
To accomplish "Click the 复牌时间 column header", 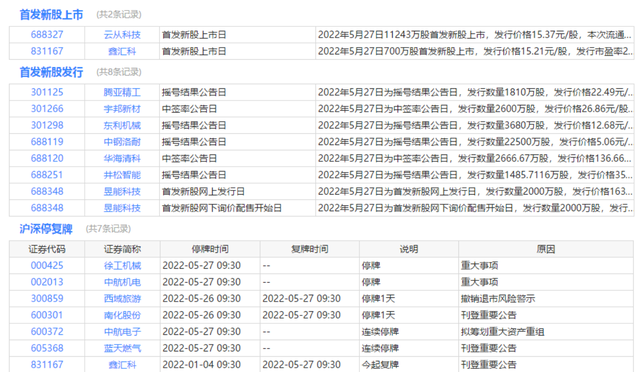I will pyautogui.click(x=309, y=249).
